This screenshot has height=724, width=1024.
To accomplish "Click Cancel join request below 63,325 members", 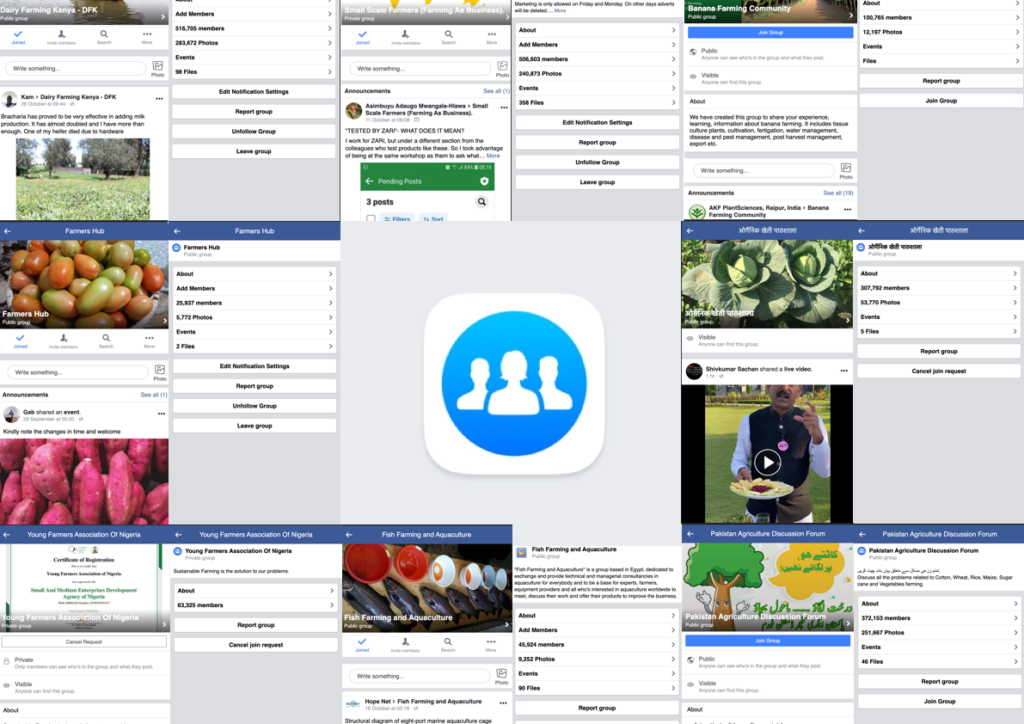I will 256,645.
